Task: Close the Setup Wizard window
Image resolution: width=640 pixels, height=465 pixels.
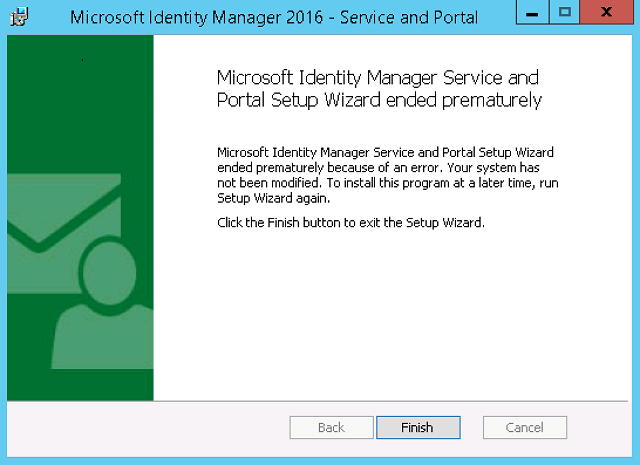Action: [x=607, y=12]
